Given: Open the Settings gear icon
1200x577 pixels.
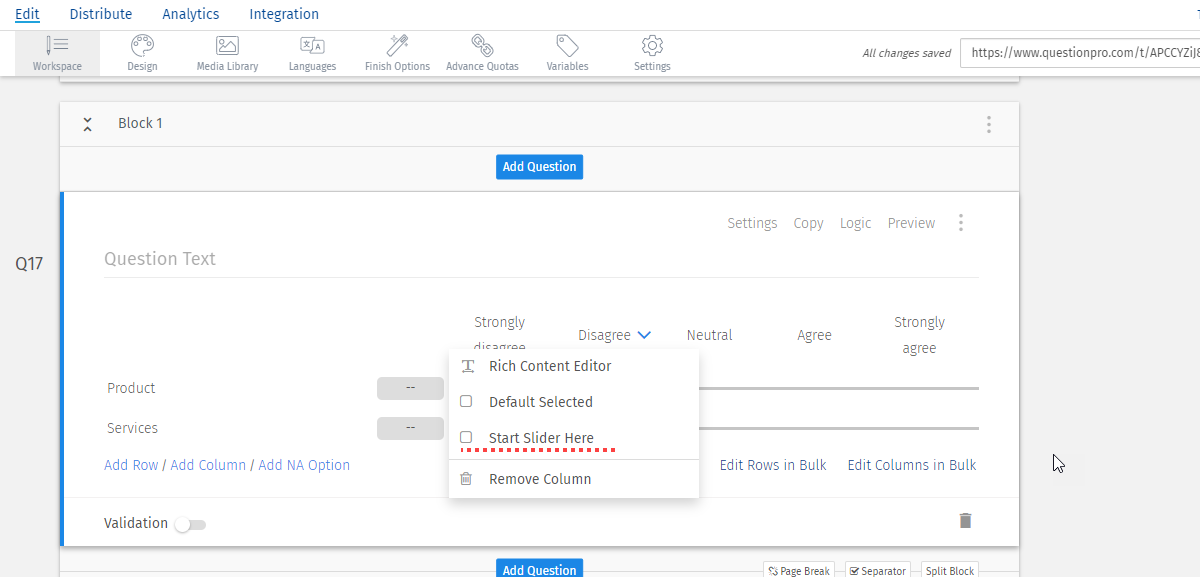Looking at the screenshot, I should (x=652, y=46).
